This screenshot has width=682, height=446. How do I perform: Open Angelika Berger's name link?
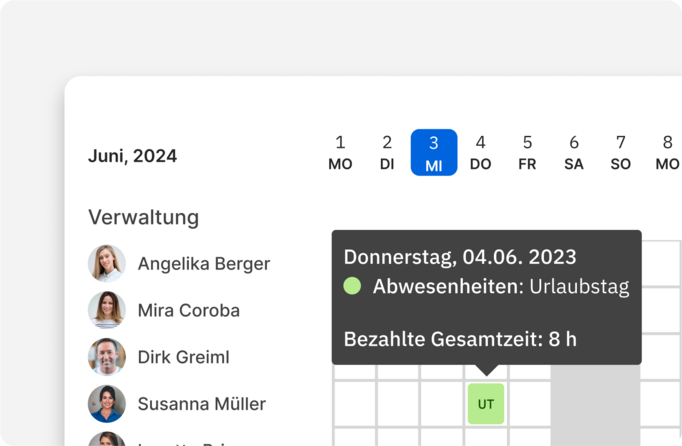pyautogui.click(x=204, y=264)
